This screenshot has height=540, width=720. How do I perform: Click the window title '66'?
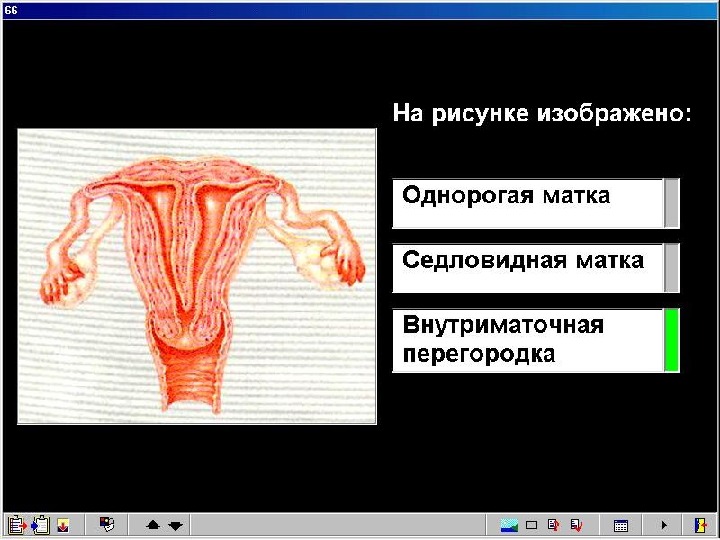10,10
